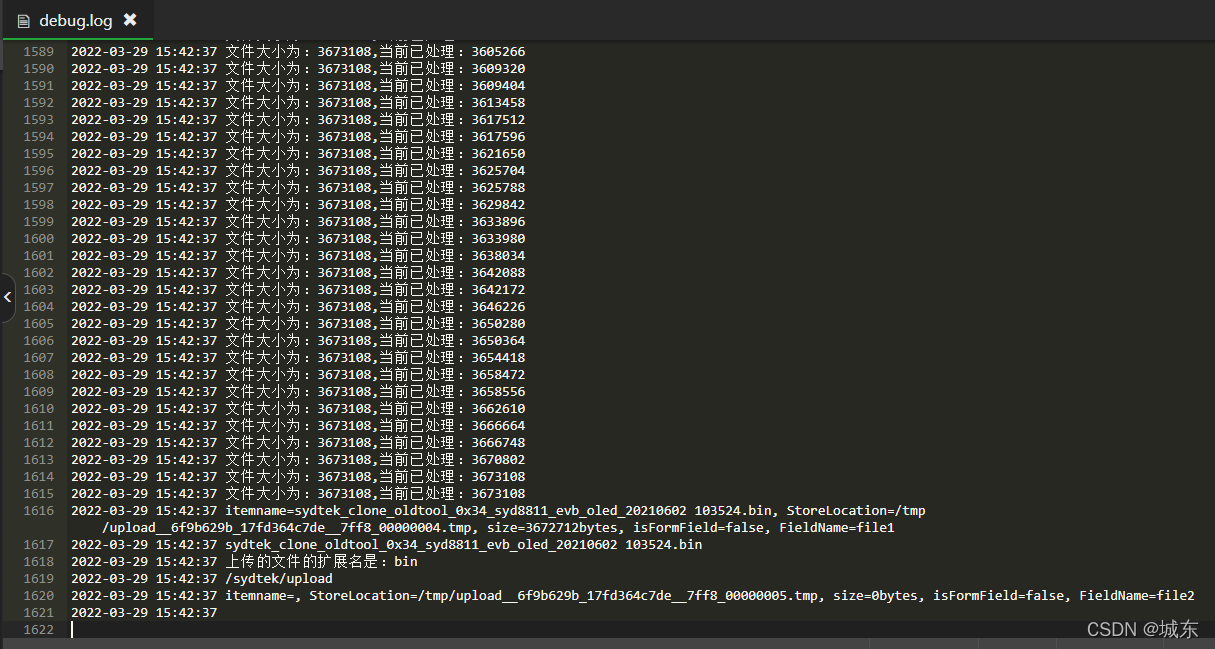Select line number 1607 in gutter

coord(38,358)
